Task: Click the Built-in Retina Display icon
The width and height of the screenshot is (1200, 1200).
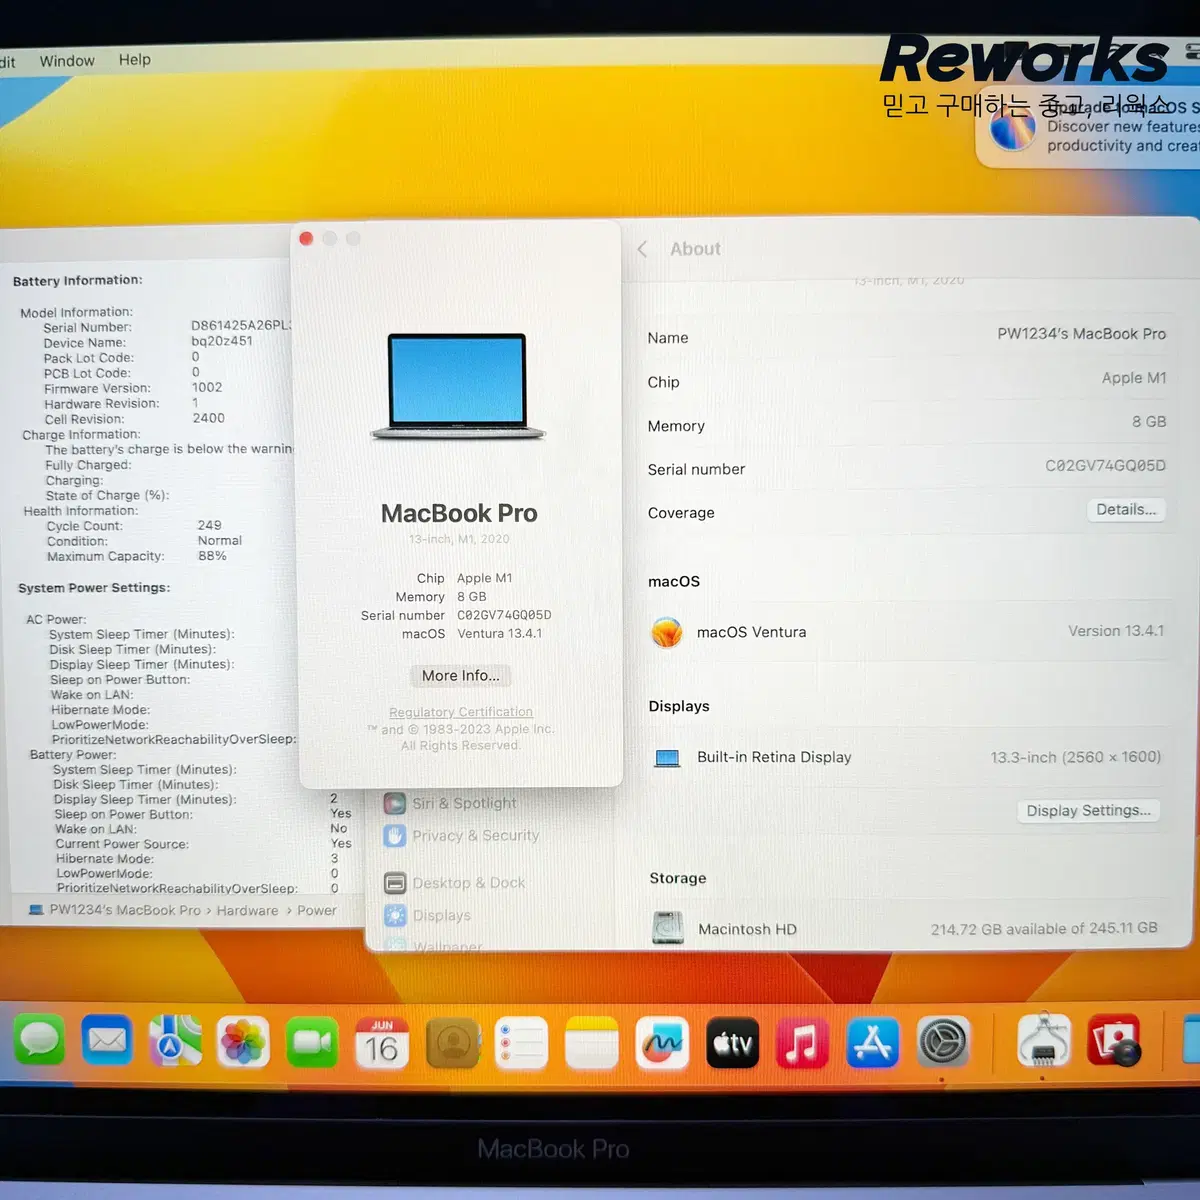Action: (667, 758)
